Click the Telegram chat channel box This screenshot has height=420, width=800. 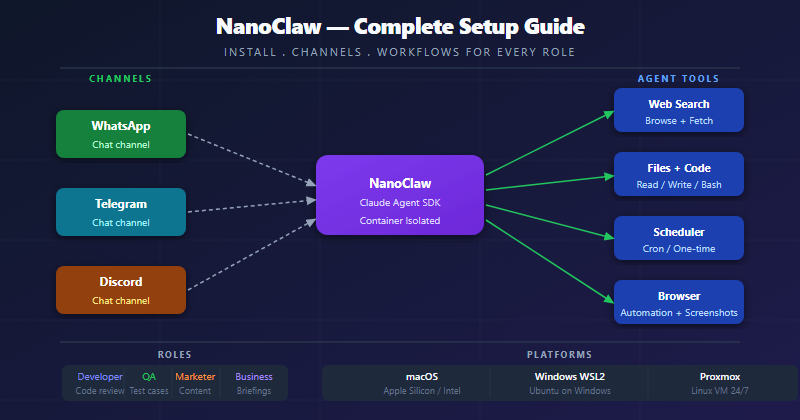(x=121, y=212)
